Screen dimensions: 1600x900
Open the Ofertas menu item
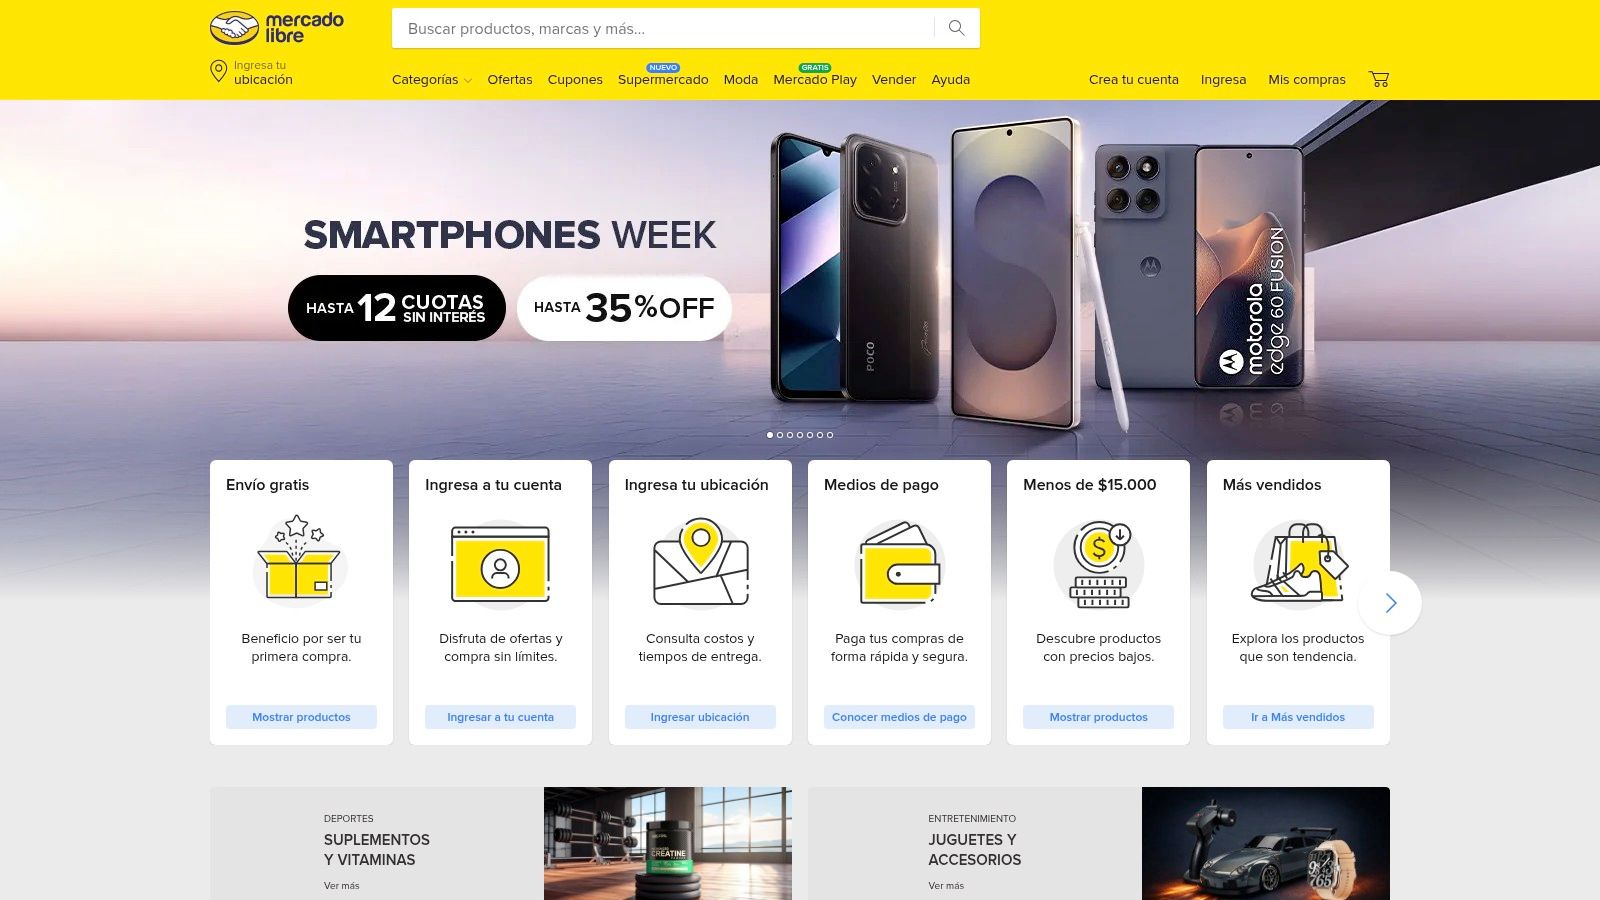[x=510, y=80]
